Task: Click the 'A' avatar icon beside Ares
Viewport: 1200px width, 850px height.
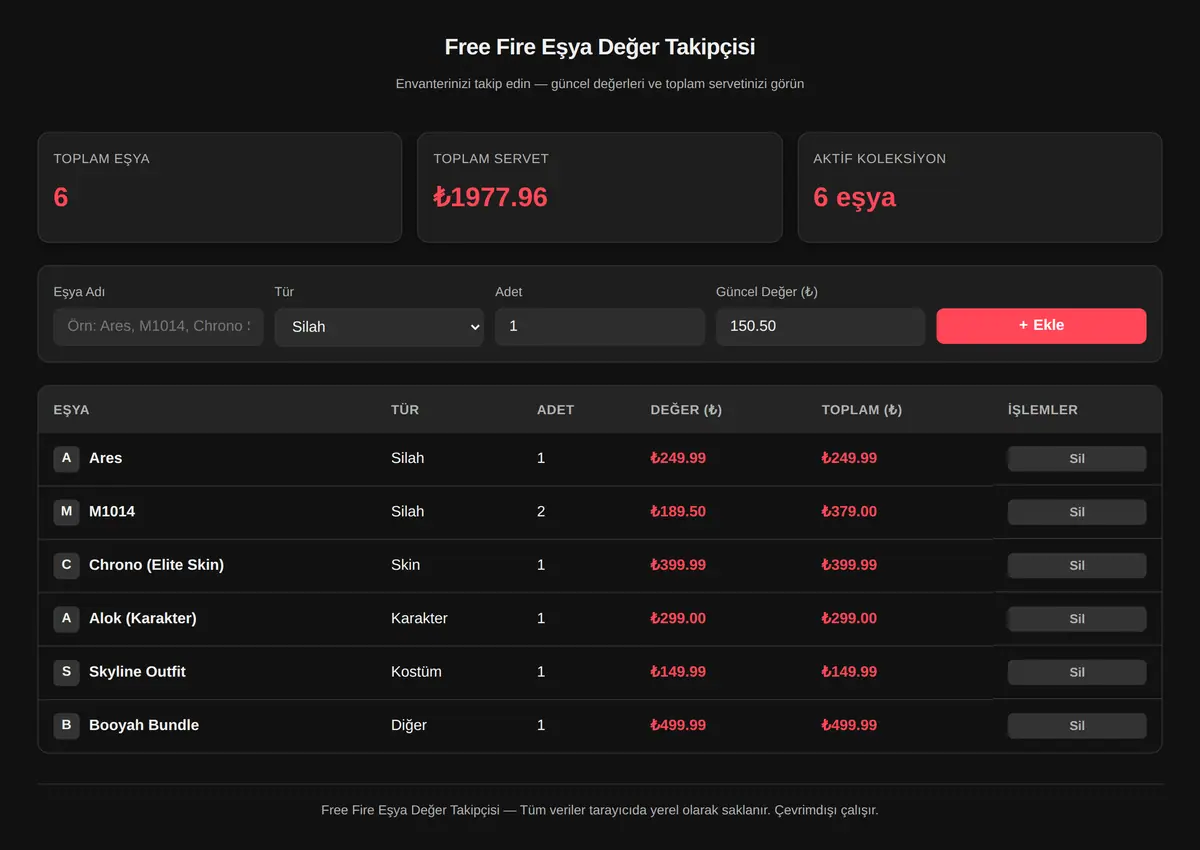Action: (66, 458)
